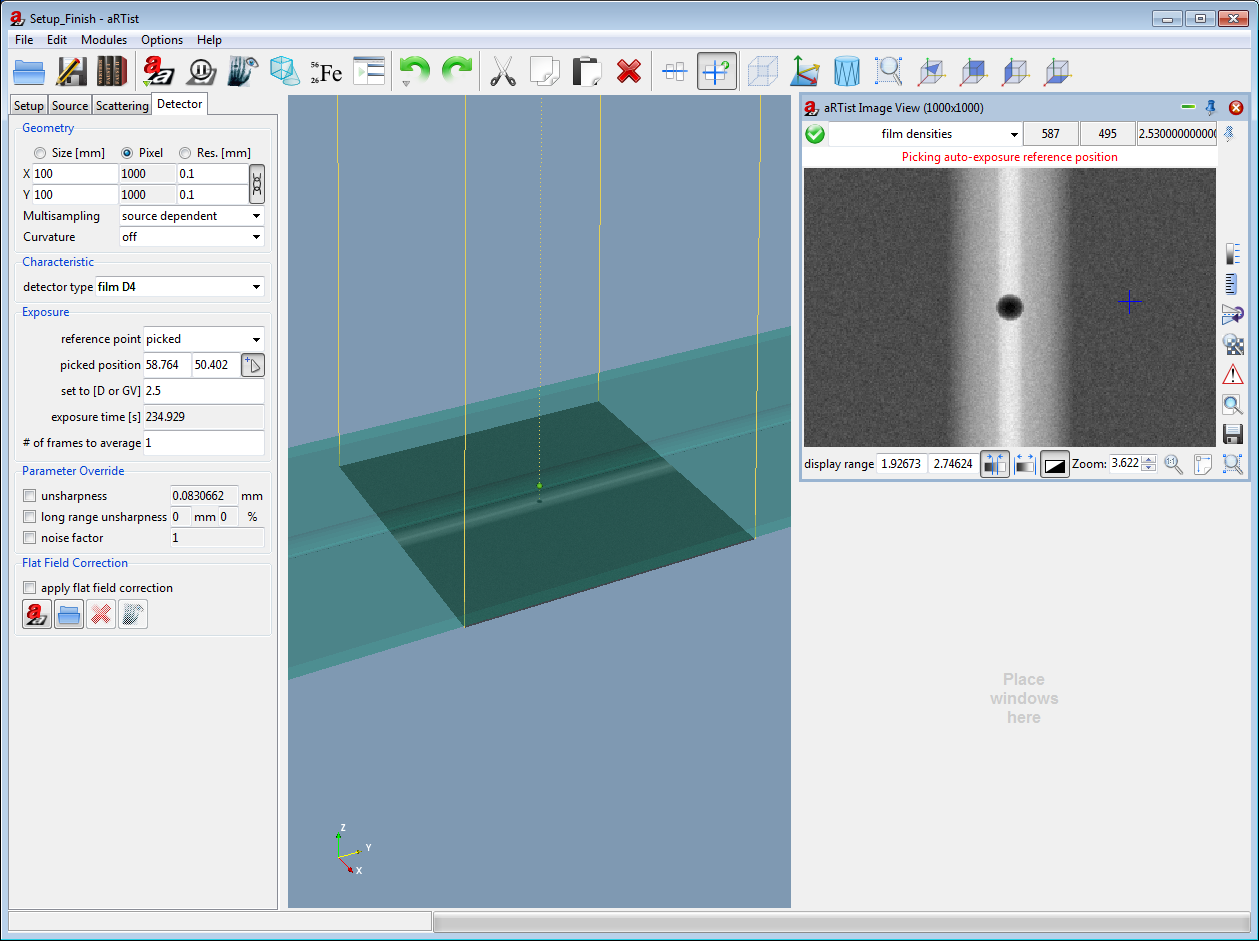The image size is (1259, 941).
Task: Click the list view toolbar icon
Action: (369, 72)
